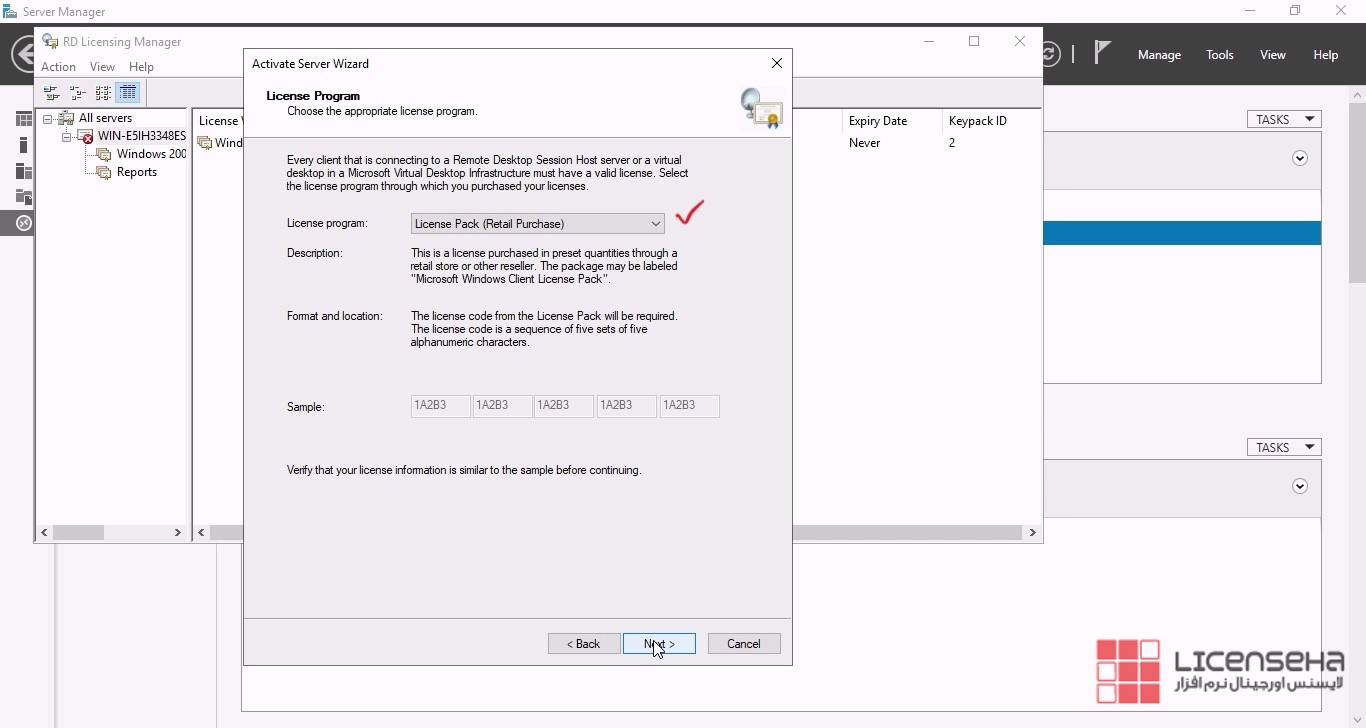
Task: Click the Back button in wizard
Action: (584, 644)
